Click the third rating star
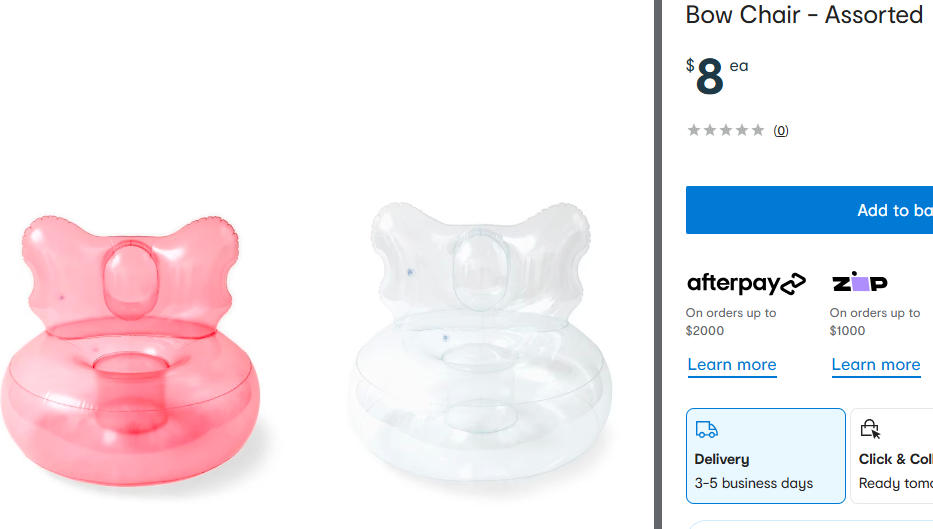Screen dimensions: 933x529 (x=726, y=130)
